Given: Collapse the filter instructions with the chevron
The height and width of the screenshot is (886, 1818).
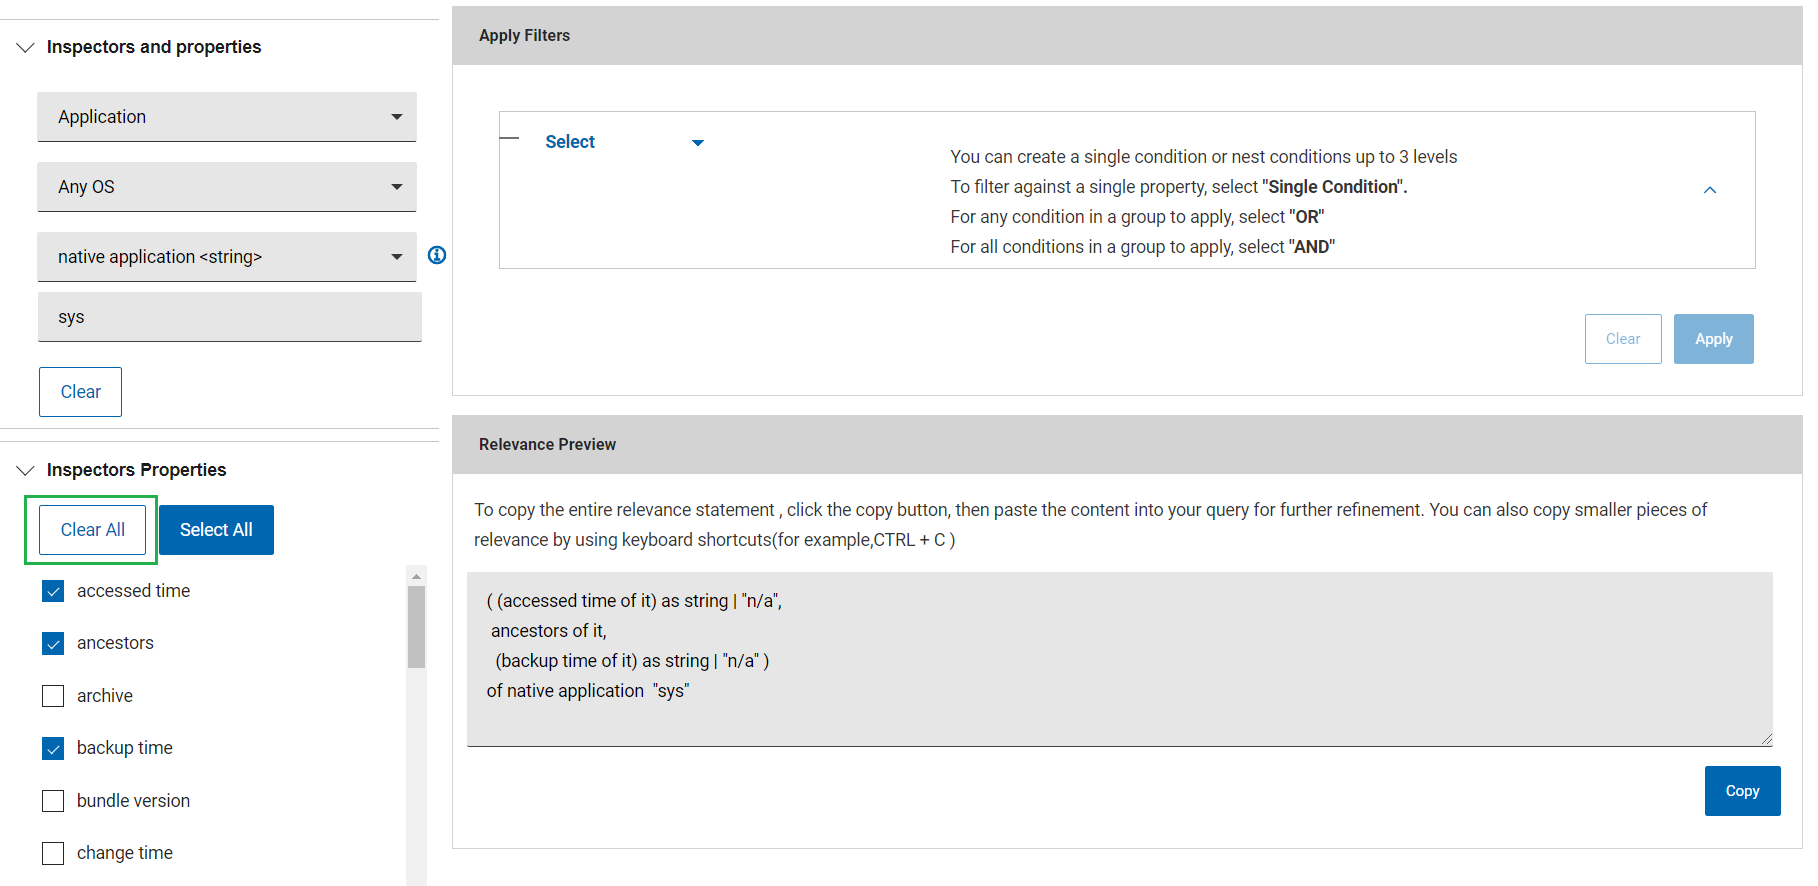Looking at the screenshot, I should [x=1709, y=190].
